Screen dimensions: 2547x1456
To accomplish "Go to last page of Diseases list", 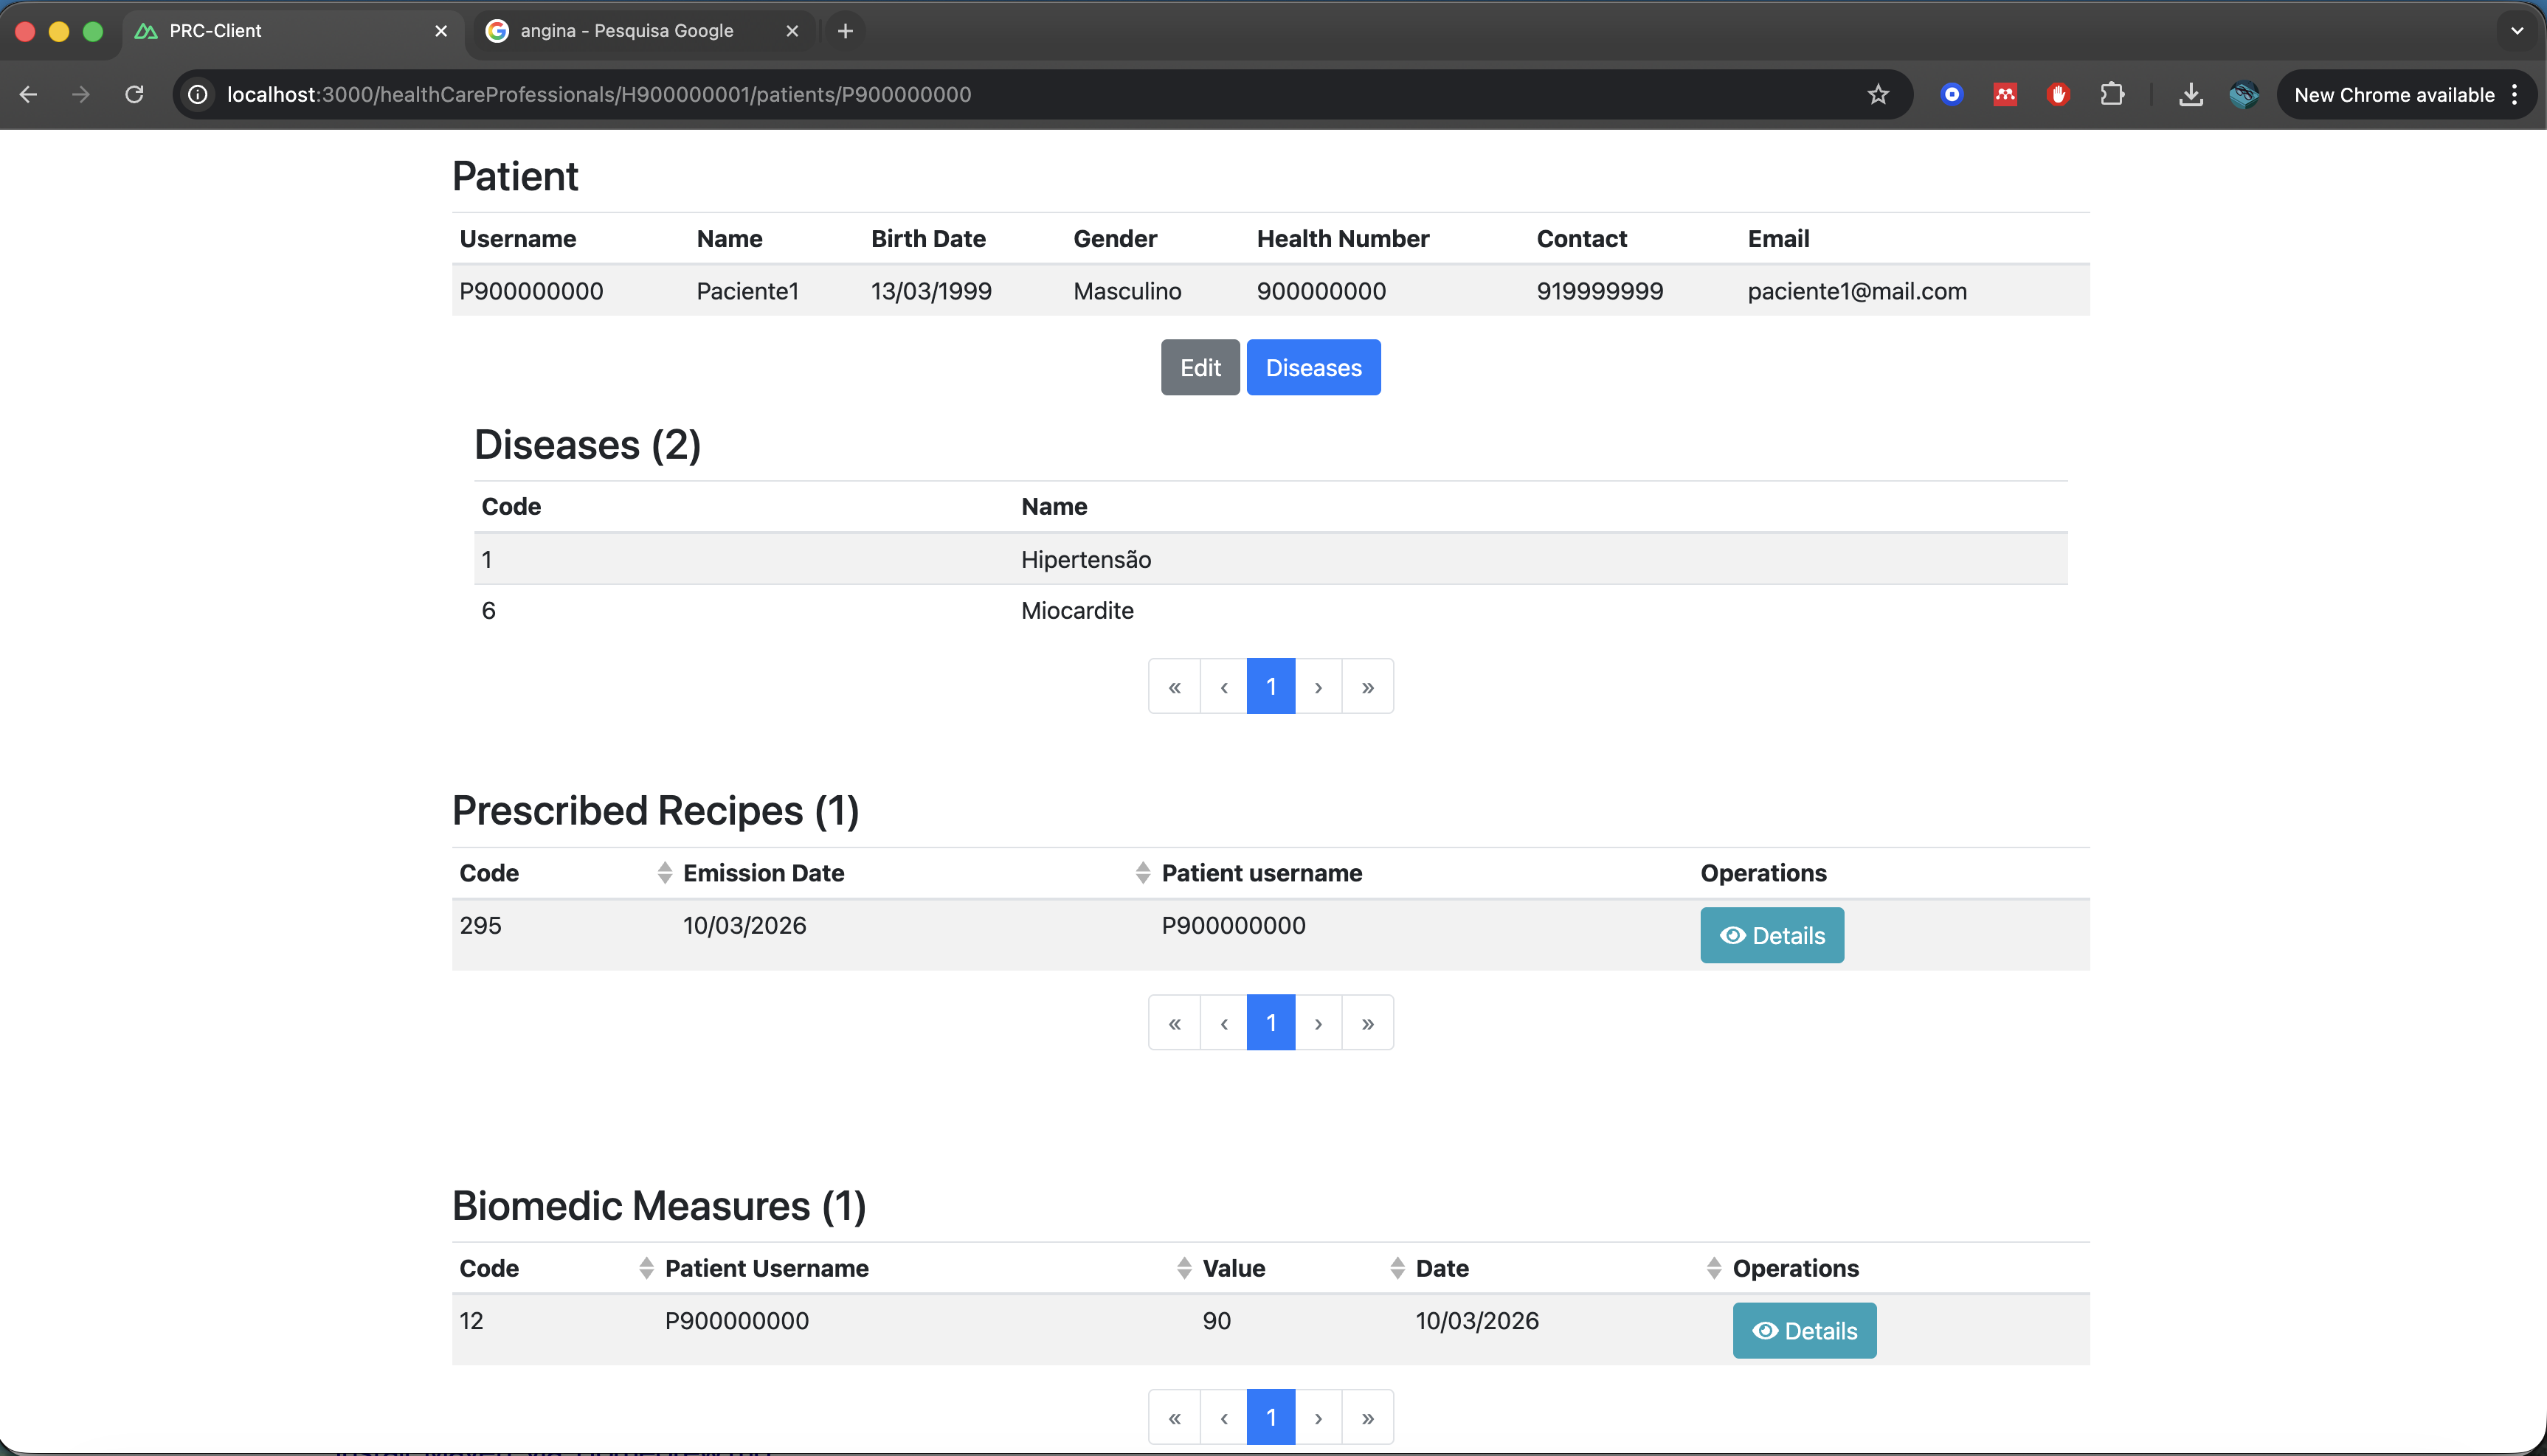I will click(x=1367, y=687).
